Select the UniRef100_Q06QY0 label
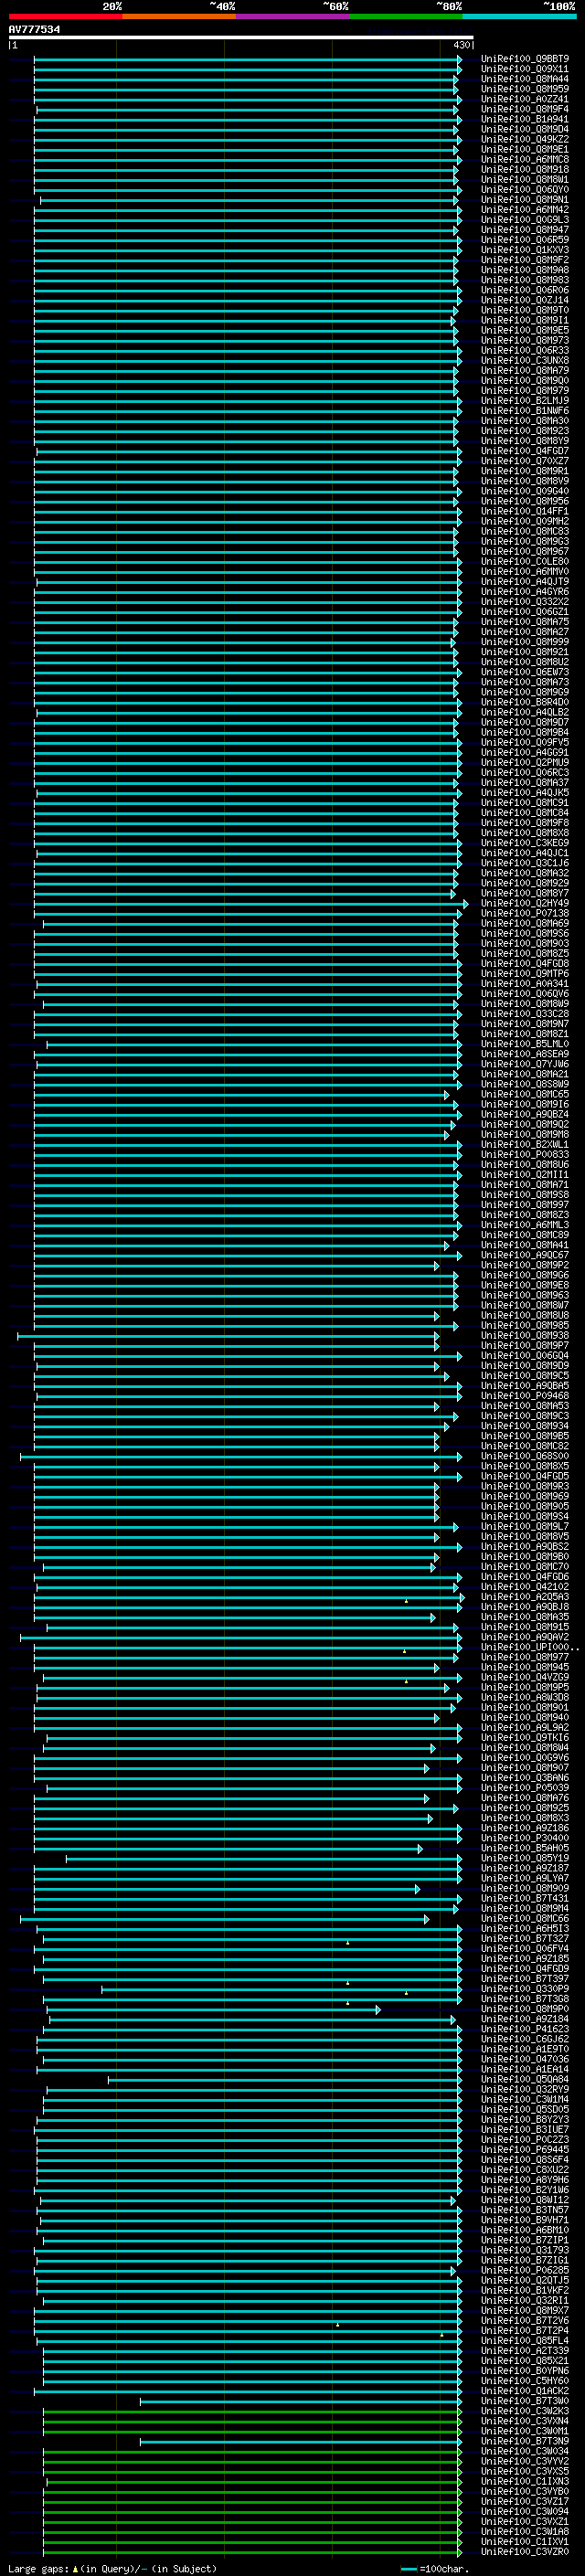 (524, 190)
